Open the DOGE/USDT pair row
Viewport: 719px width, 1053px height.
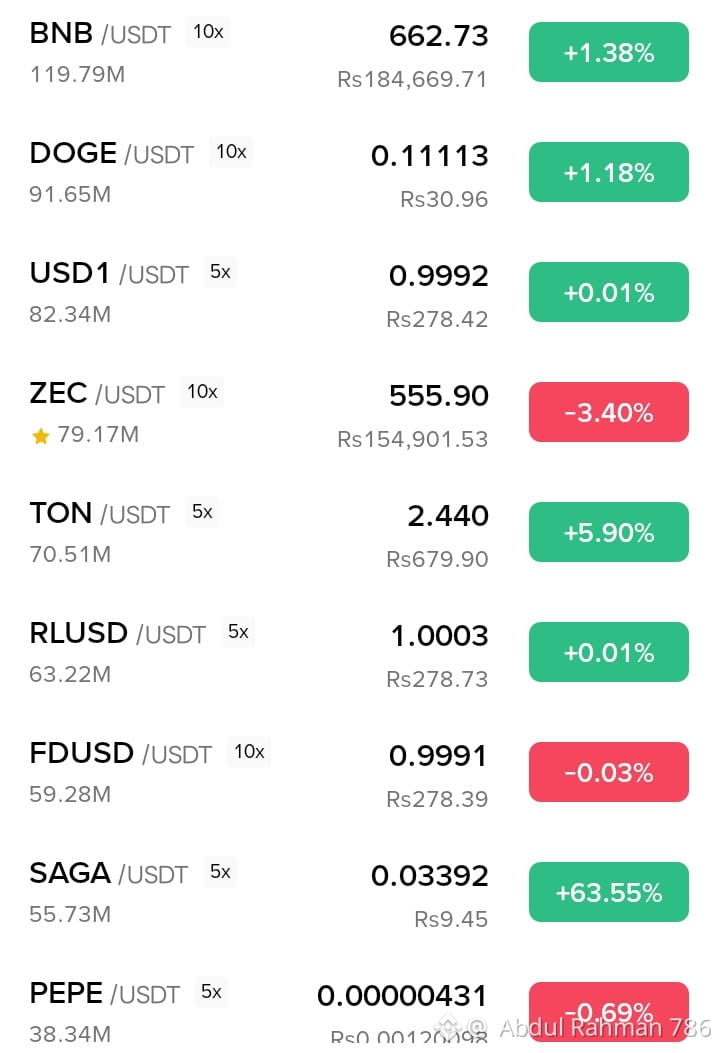[359, 173]
